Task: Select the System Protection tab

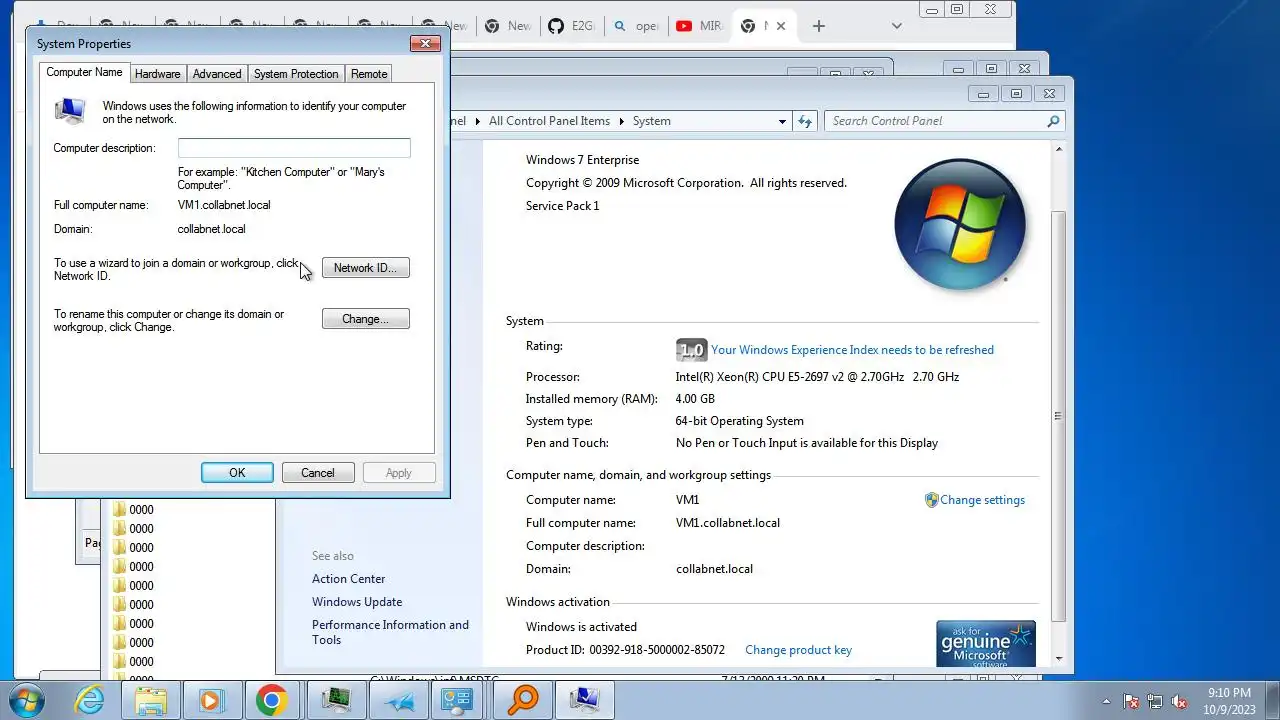Action: pos(296,74)
